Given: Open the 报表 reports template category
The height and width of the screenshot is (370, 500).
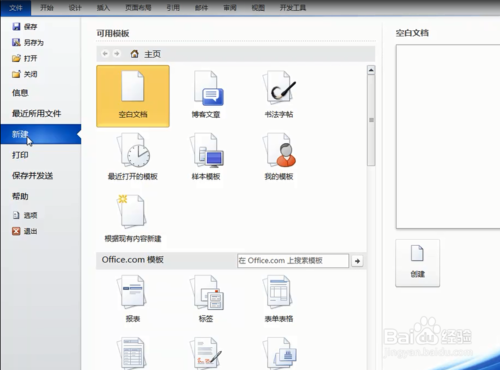Looking at the screenshot, I should pos(133,299).
